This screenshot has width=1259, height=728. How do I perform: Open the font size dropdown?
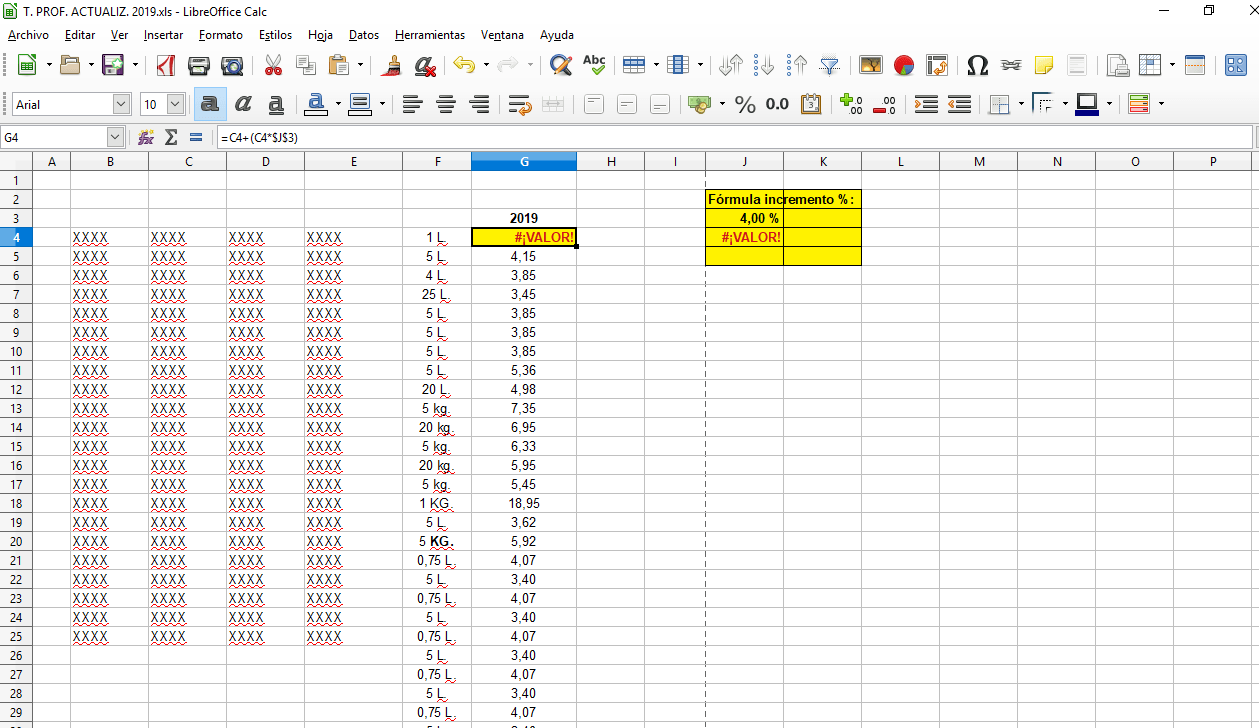pos(177,103)
